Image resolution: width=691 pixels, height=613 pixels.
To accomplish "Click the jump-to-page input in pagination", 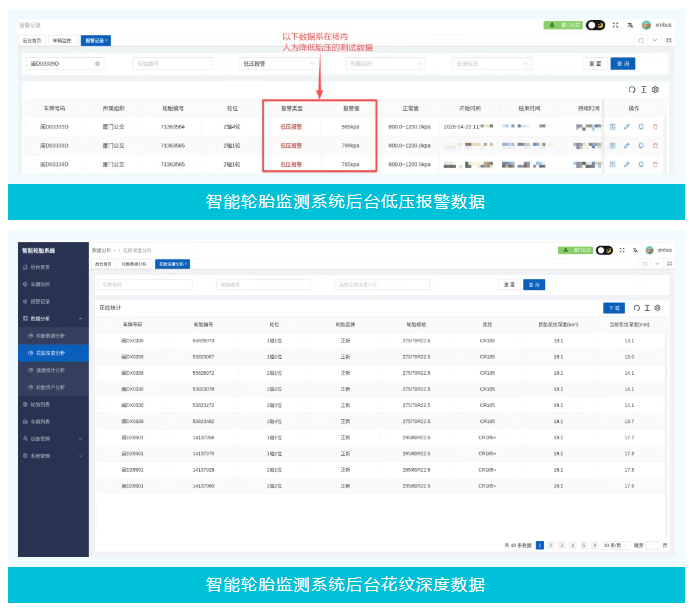I will pyautogui.click(x=653, y=546).
